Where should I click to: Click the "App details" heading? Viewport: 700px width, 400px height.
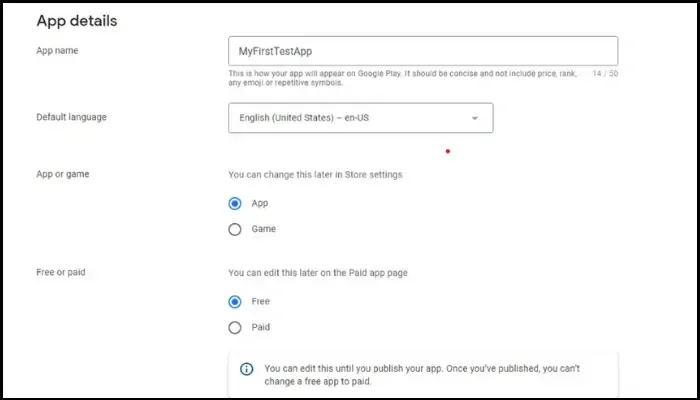coord(77,21)
